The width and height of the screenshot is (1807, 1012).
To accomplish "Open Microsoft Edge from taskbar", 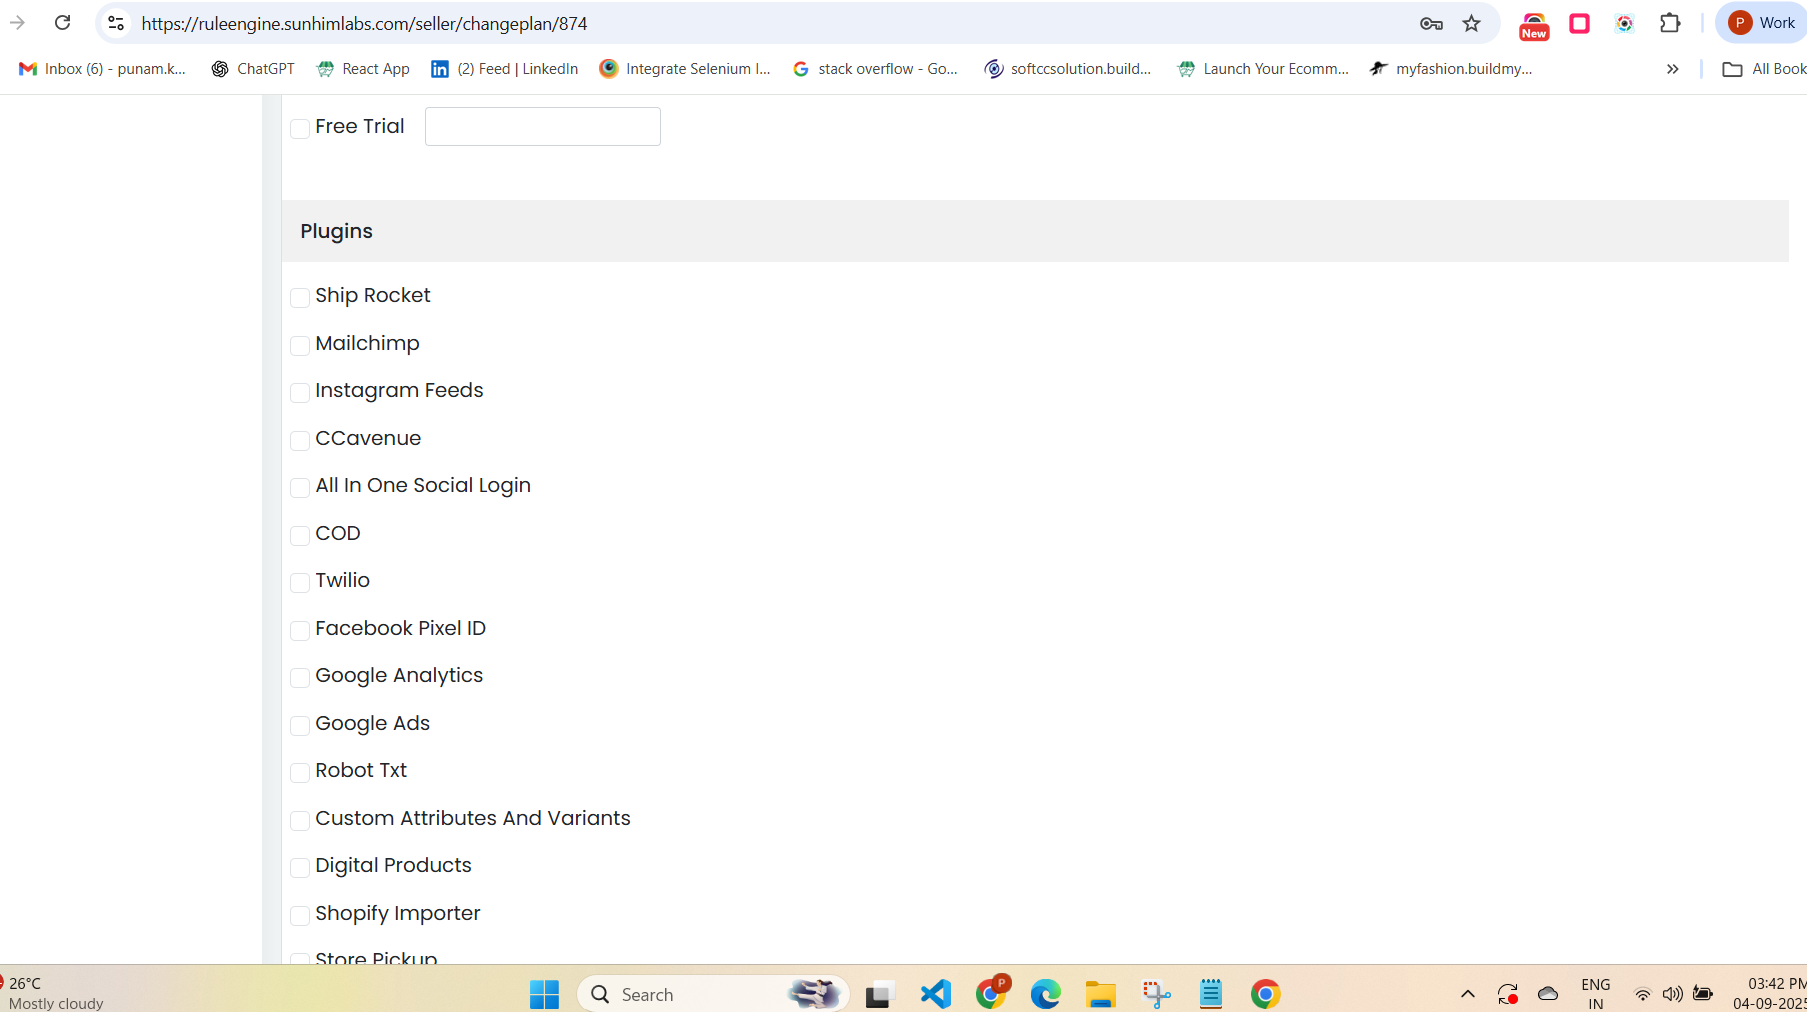I will click(1046, 994).
